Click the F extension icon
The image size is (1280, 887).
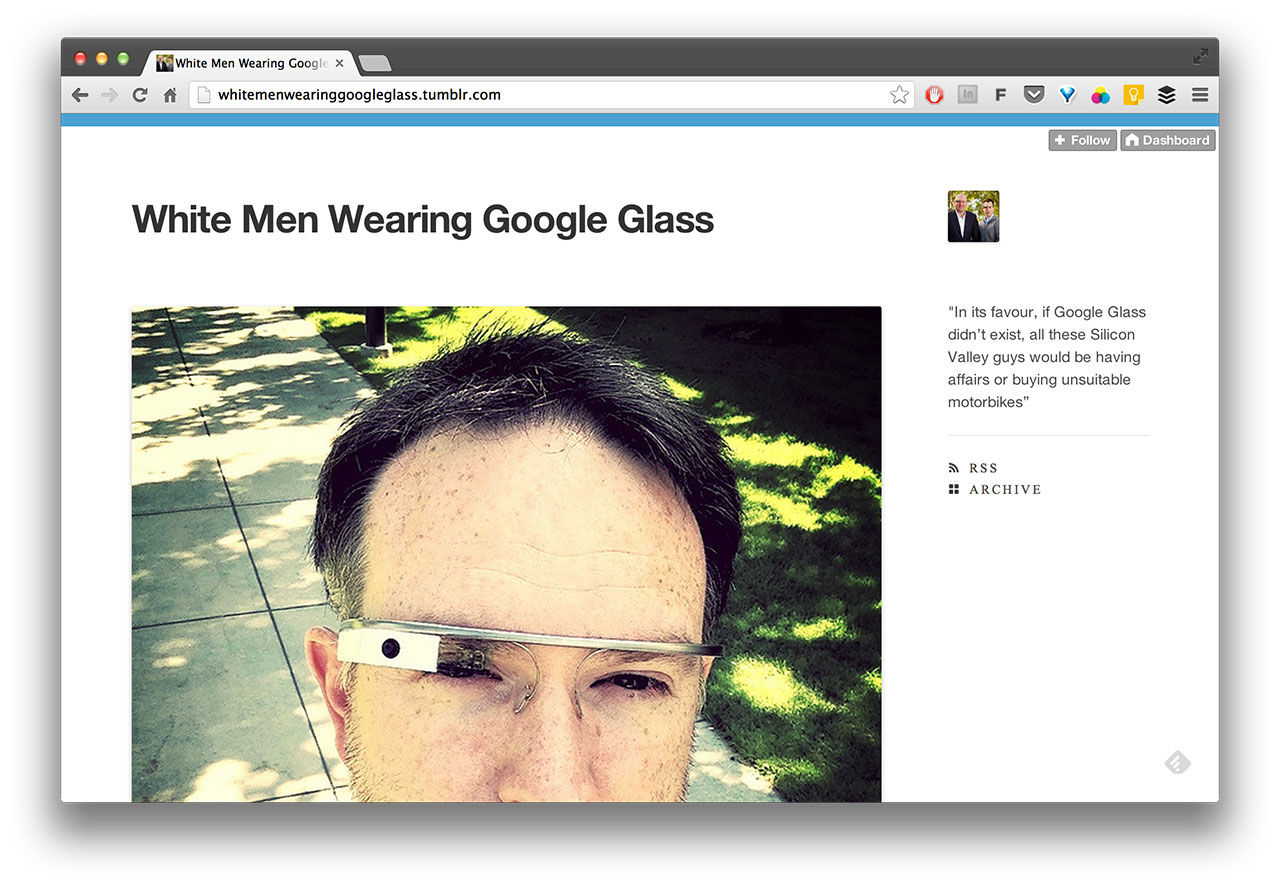(x=1000, y=94)
